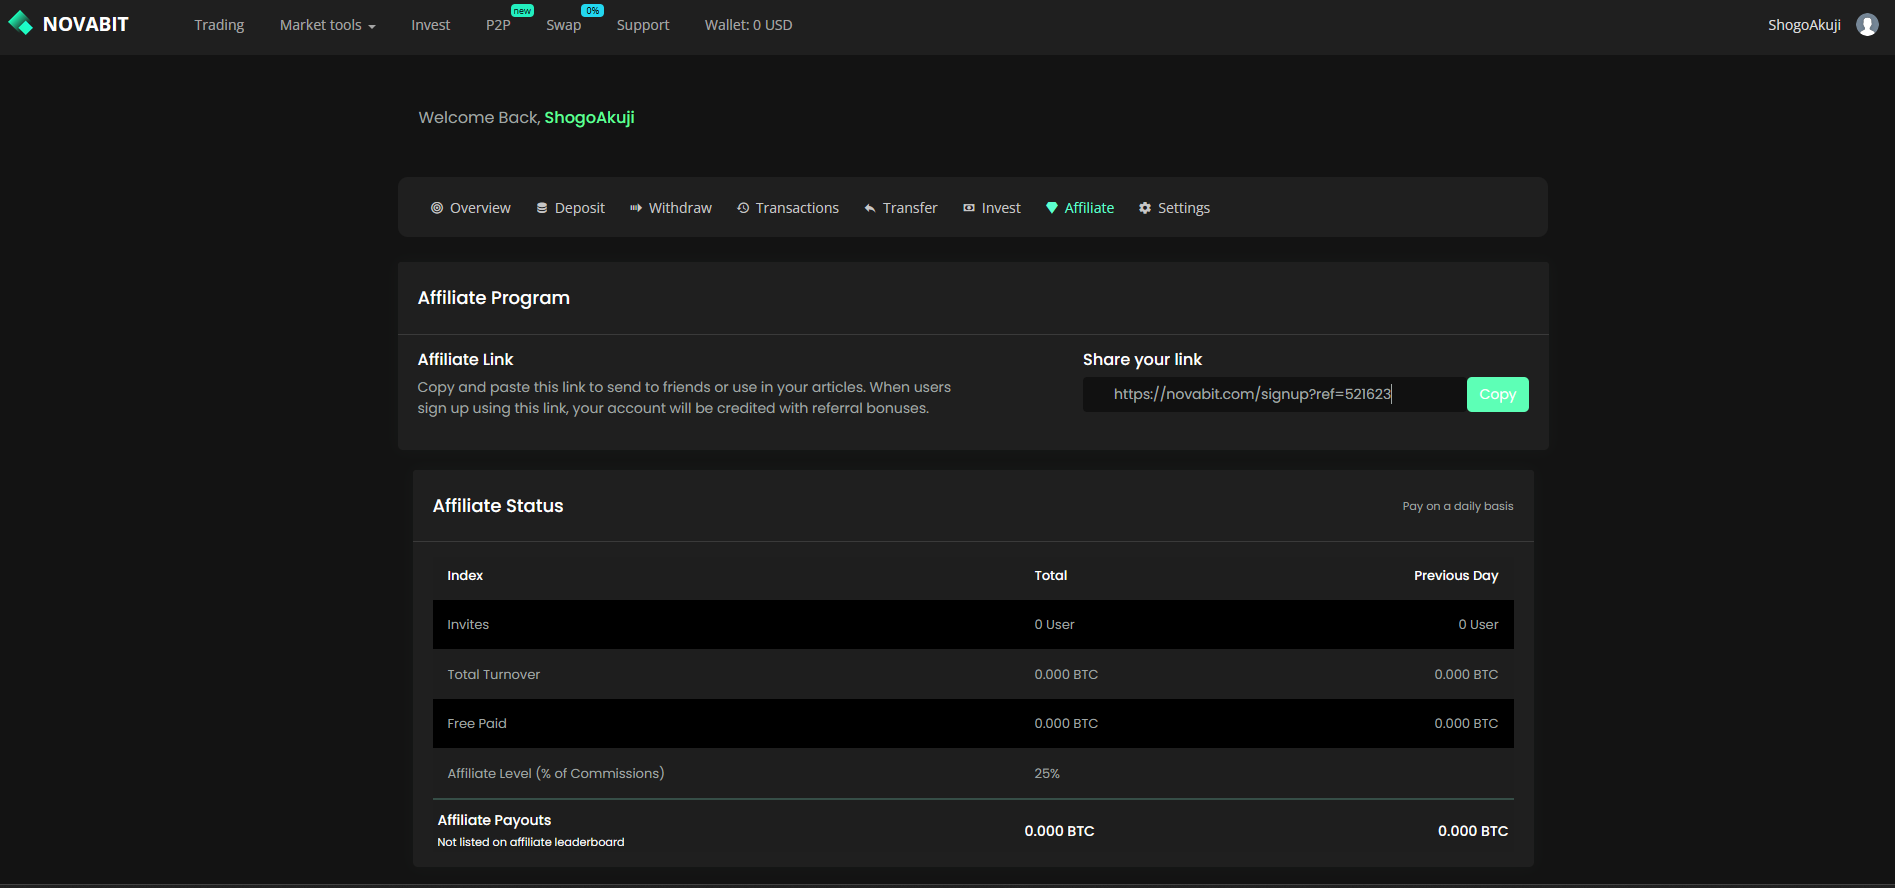
Task: Open the user profile avatar icon
Action: pos(1866,25)
